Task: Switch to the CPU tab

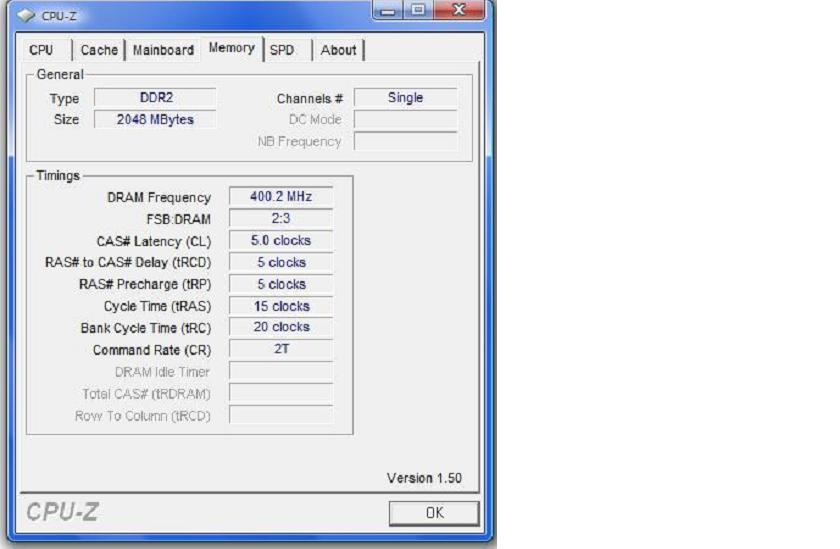Action: [x=42, y=50]
